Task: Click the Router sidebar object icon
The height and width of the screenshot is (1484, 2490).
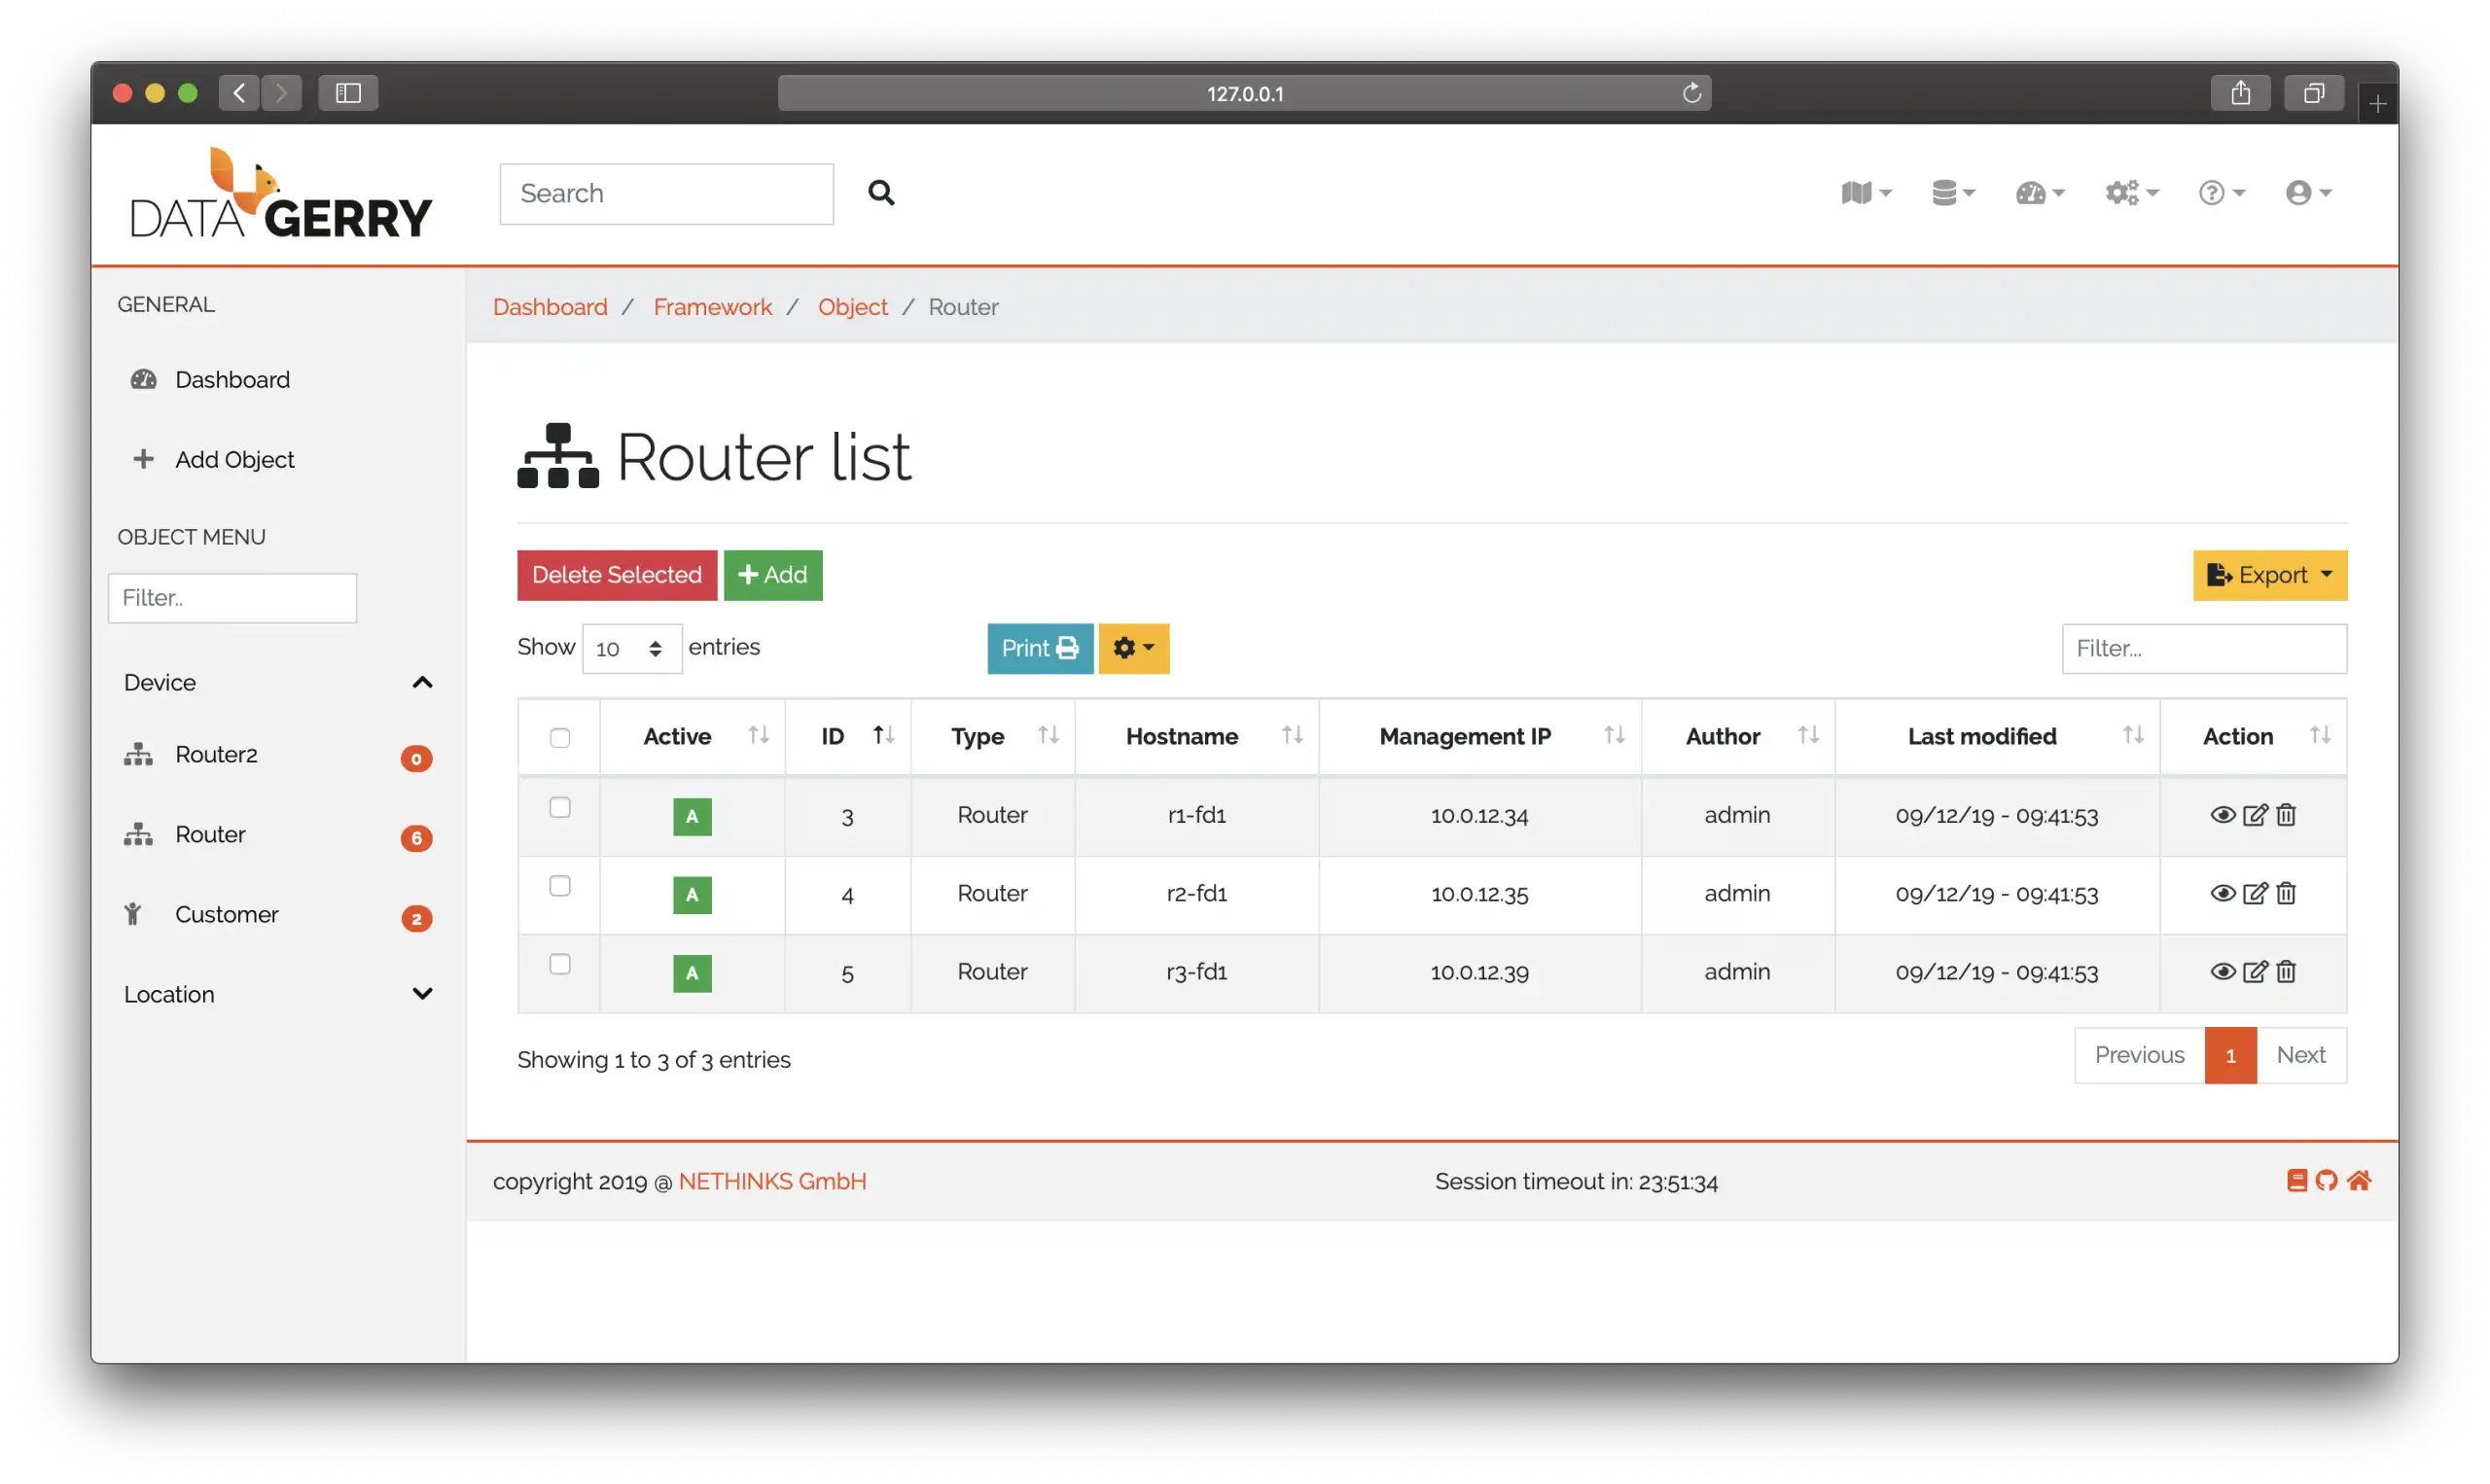Action: click(x=139, y=832)
